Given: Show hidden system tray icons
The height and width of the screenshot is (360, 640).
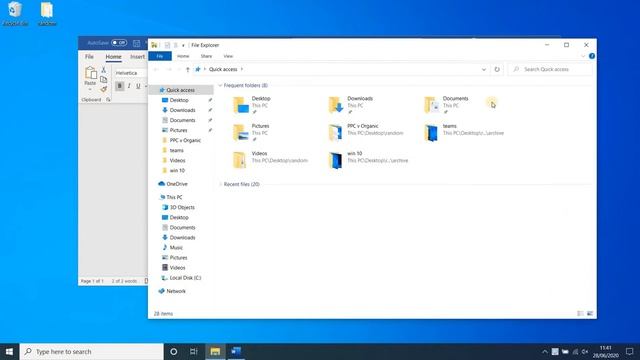Looking at the screenshot, I should click(x=544, y=351).
